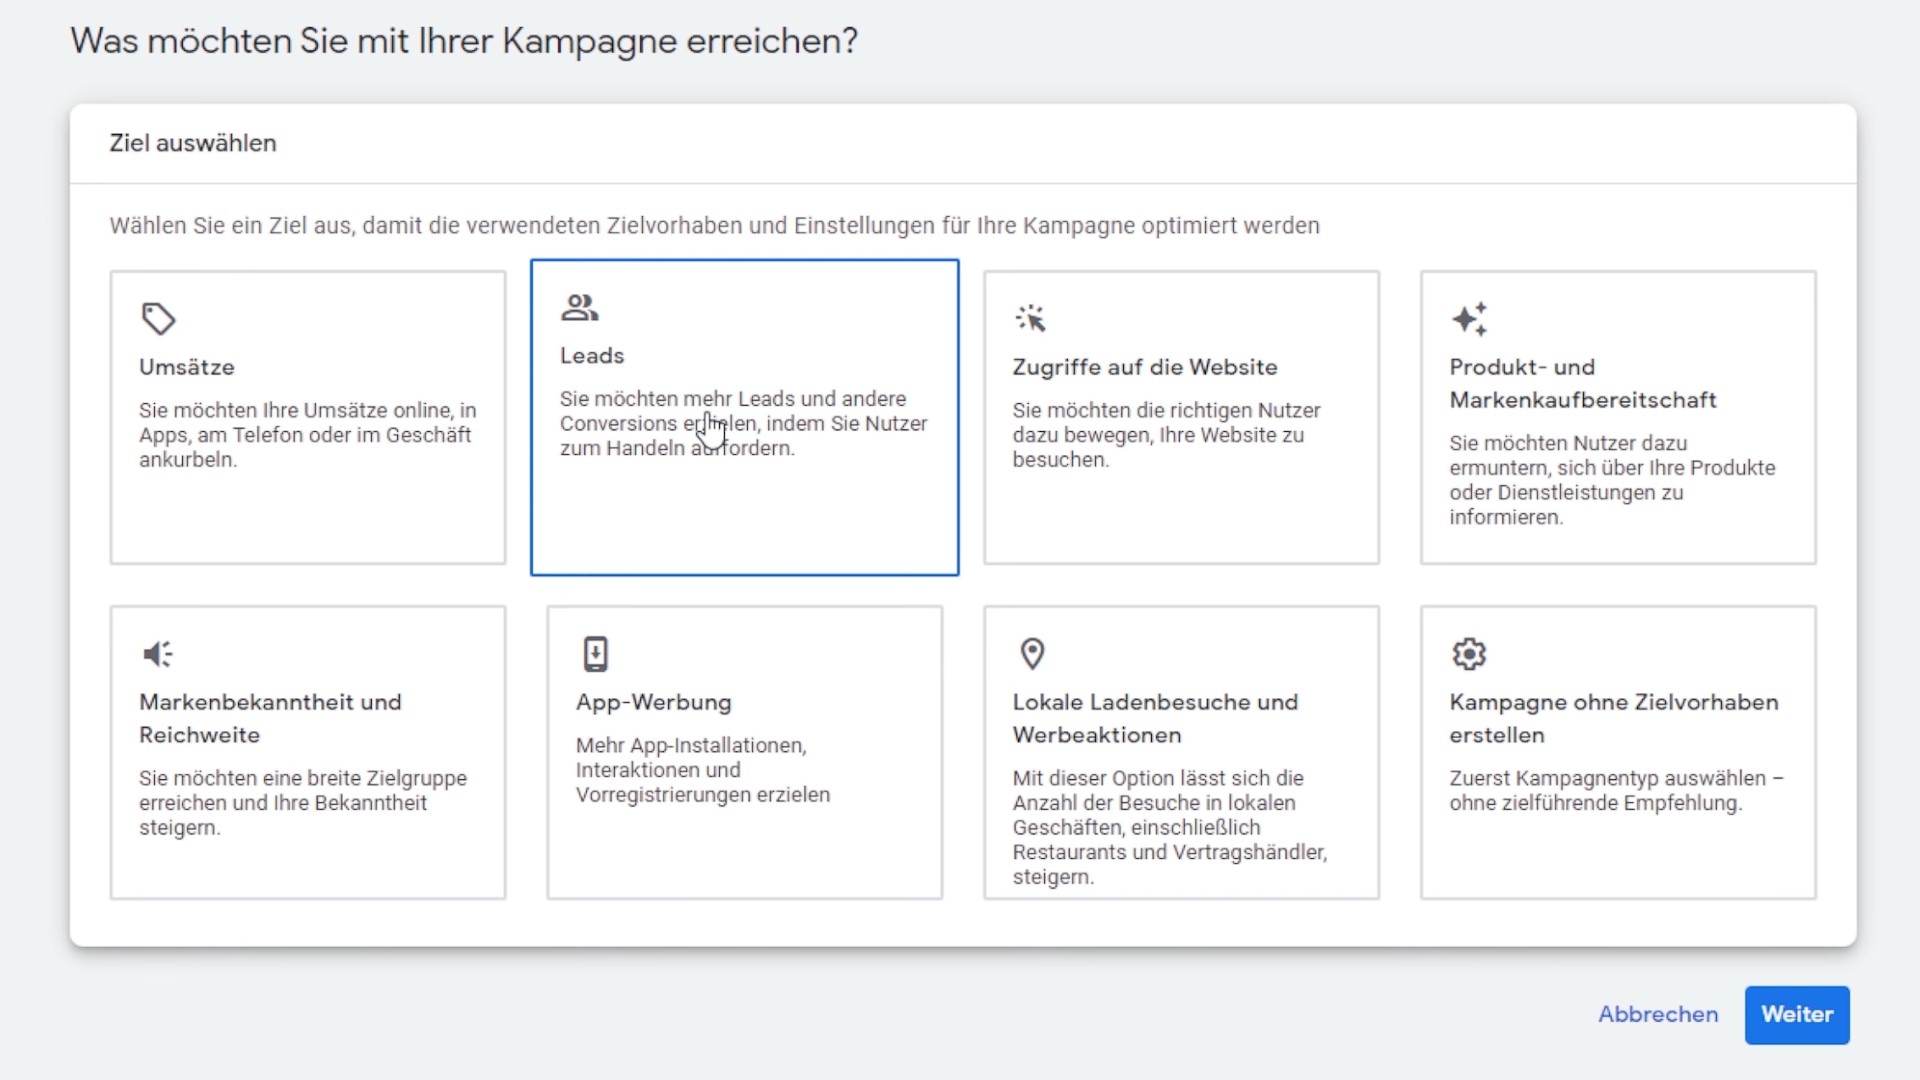Viewport: 1920px width, 1080px height.
Task: Choose Lokale Ladenbesuche und Werbeaktionen heading
Action: click(x=1155, y=719)
